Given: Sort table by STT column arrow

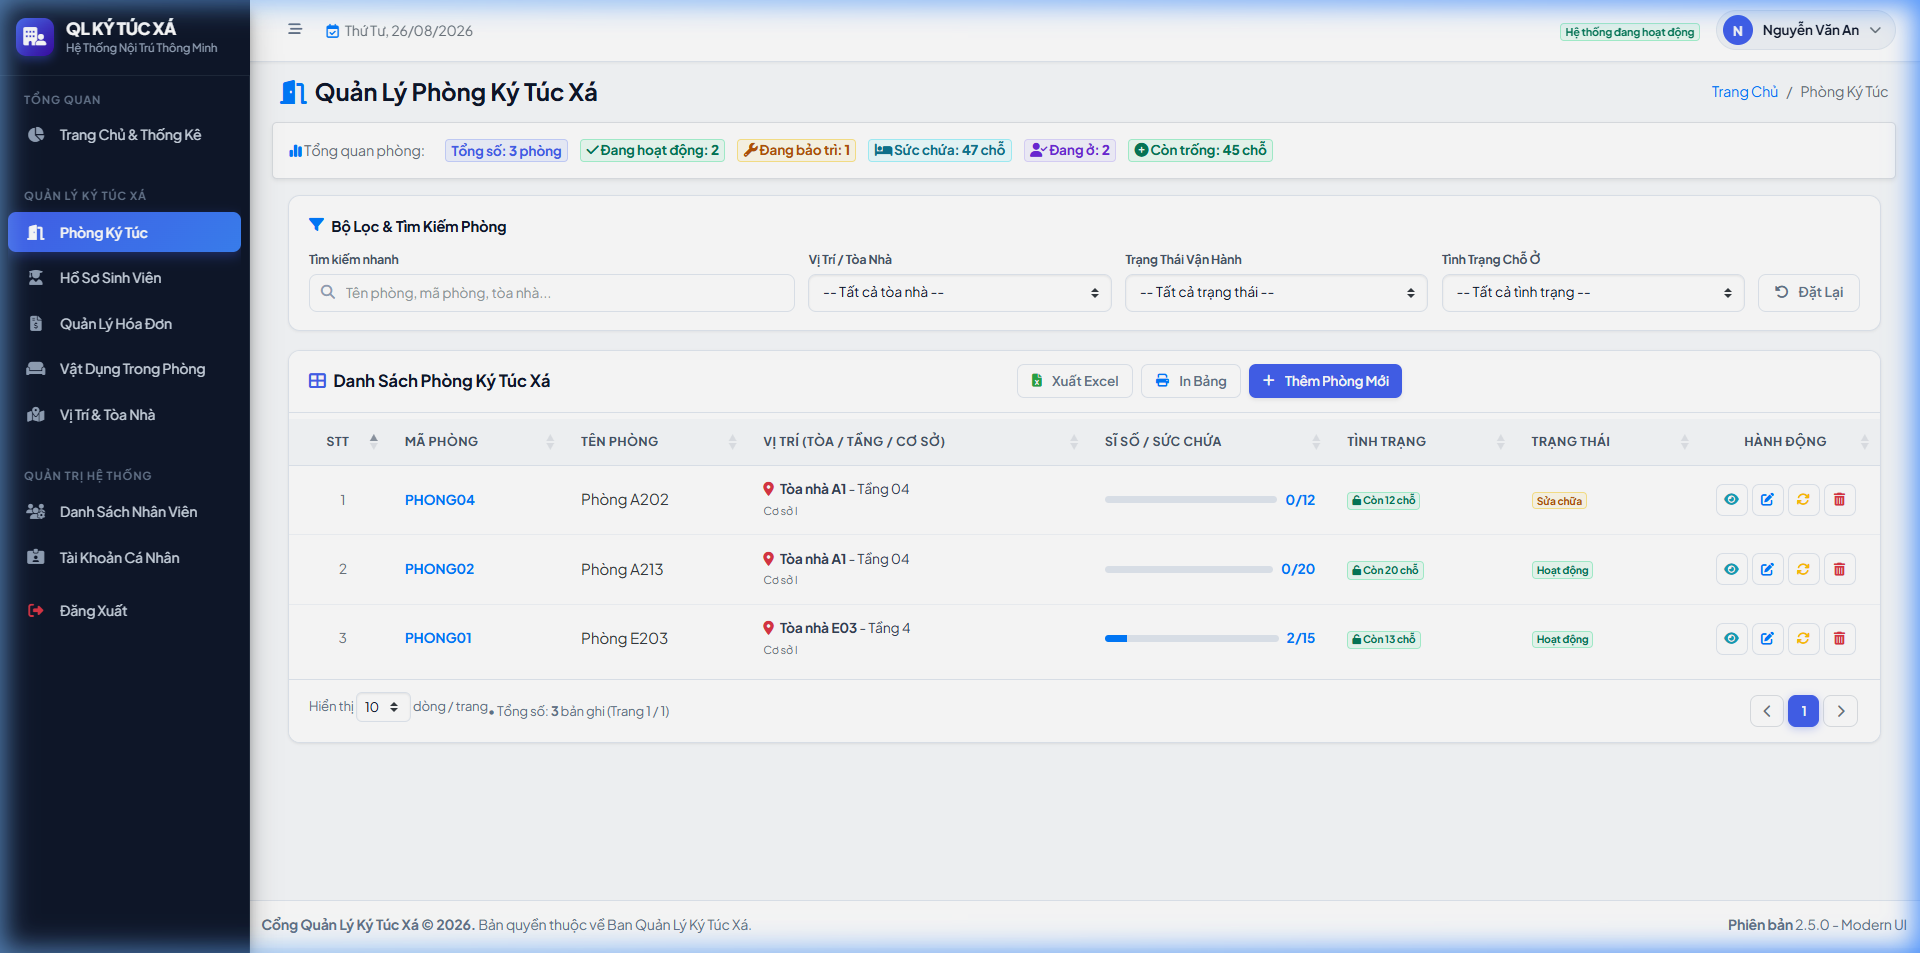Looking at the screenshot, I should click(373, 441).
